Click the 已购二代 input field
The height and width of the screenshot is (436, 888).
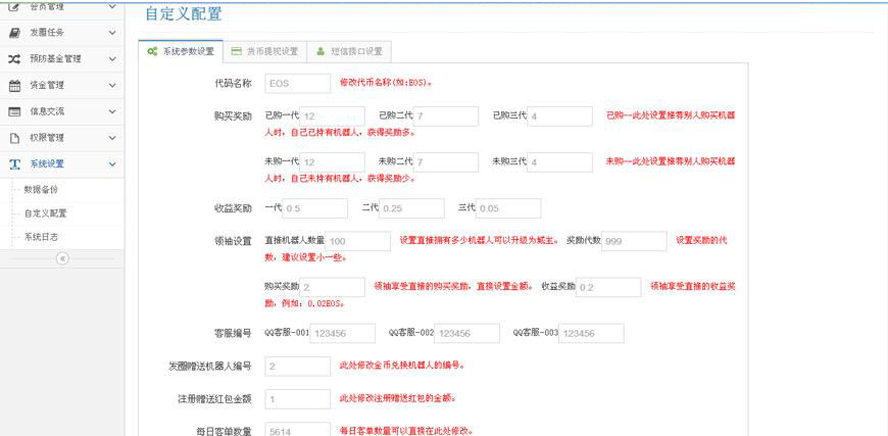(446, 116)
